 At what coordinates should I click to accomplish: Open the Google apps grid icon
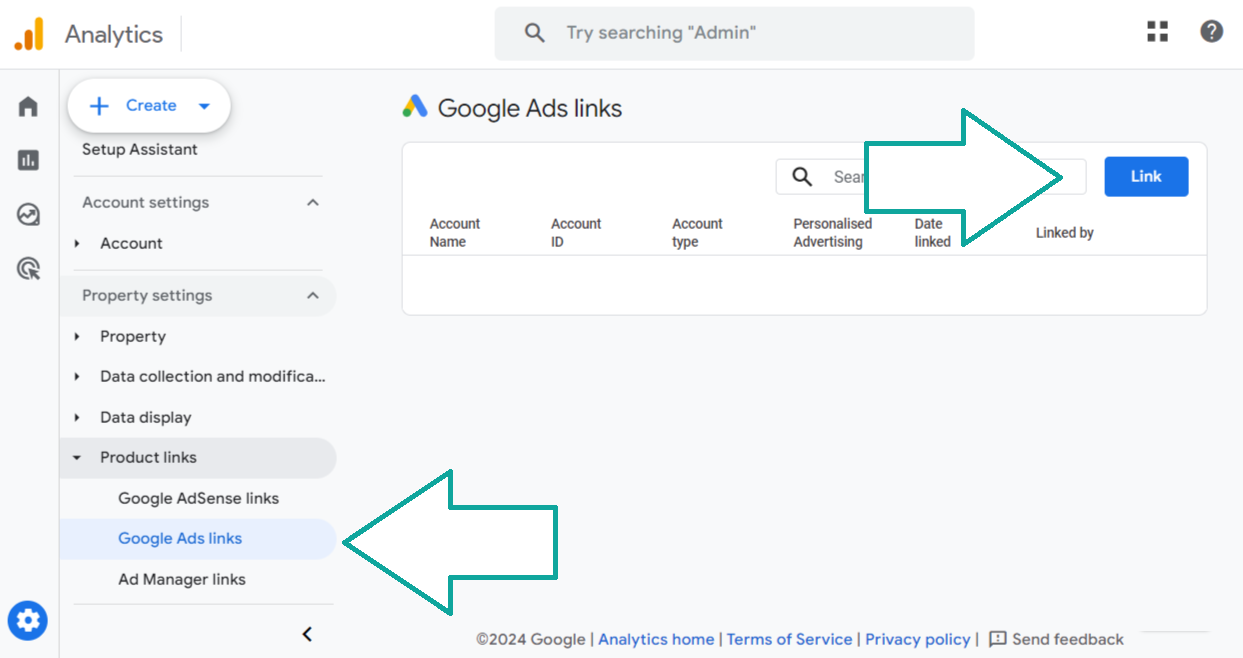[1157, 32]
